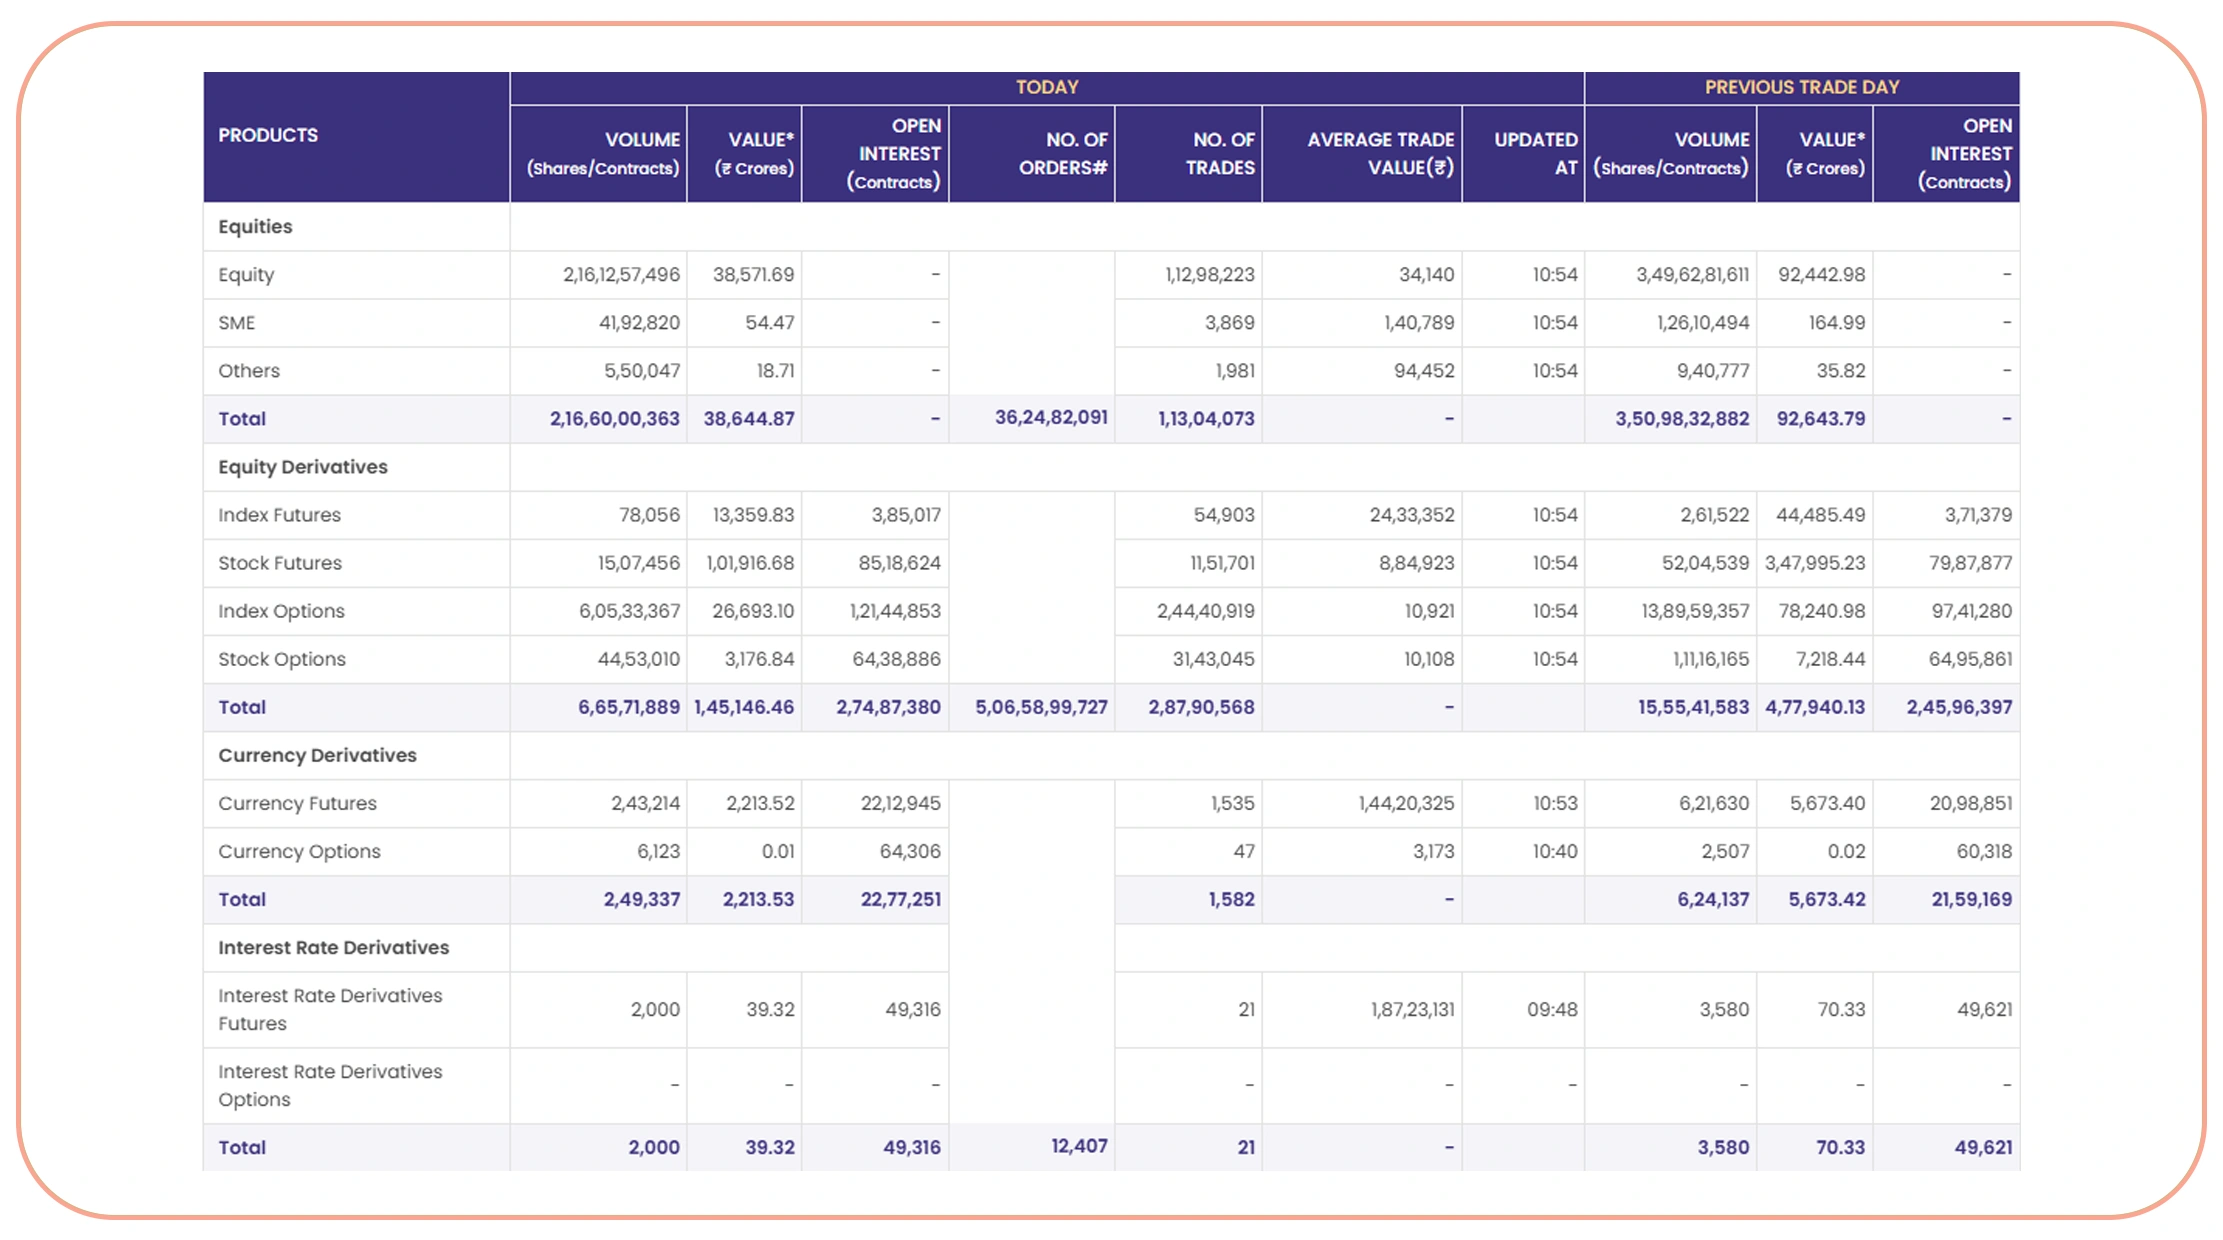This screenshot has height=1240, width=2223.
Task: Click the TODAY column group header
Action: 1046,87
